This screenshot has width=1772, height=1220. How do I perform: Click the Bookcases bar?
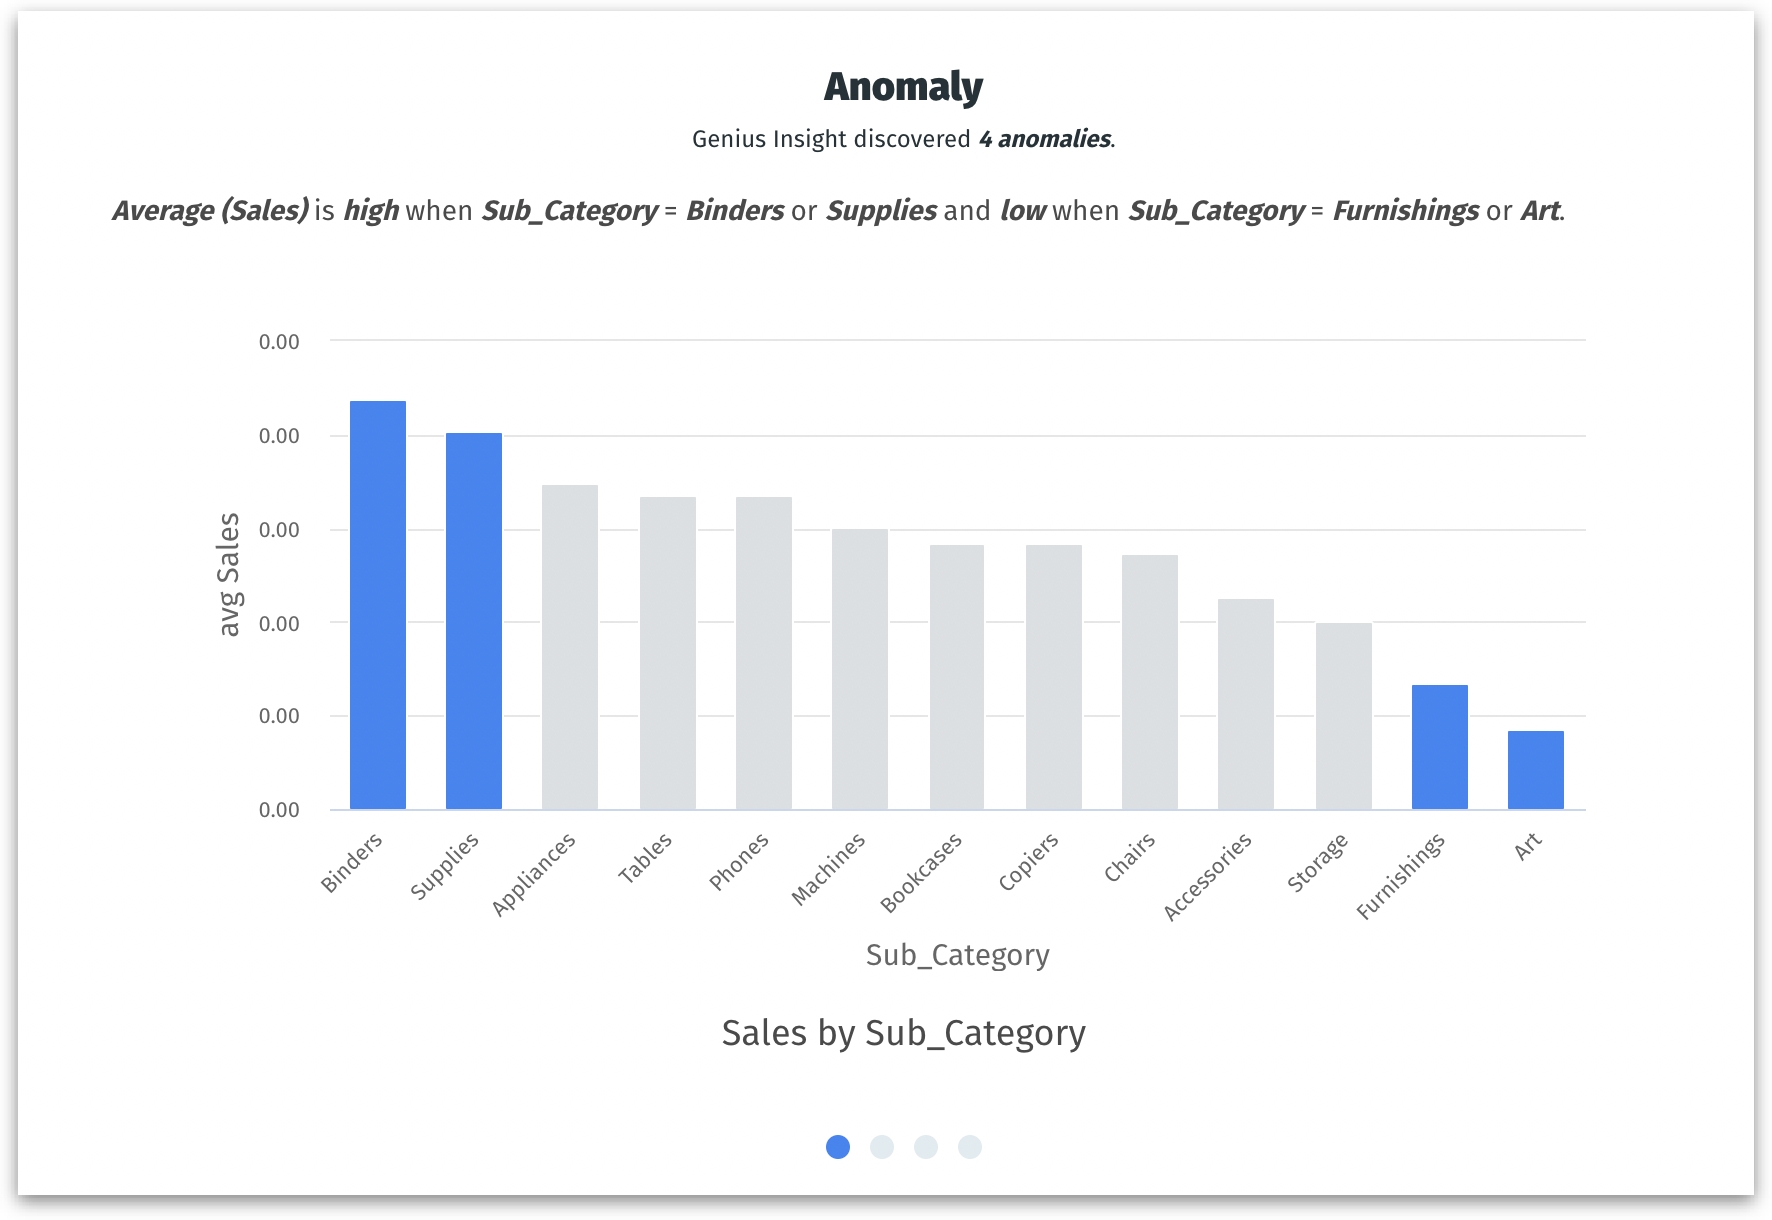click(x=957, y=677)
